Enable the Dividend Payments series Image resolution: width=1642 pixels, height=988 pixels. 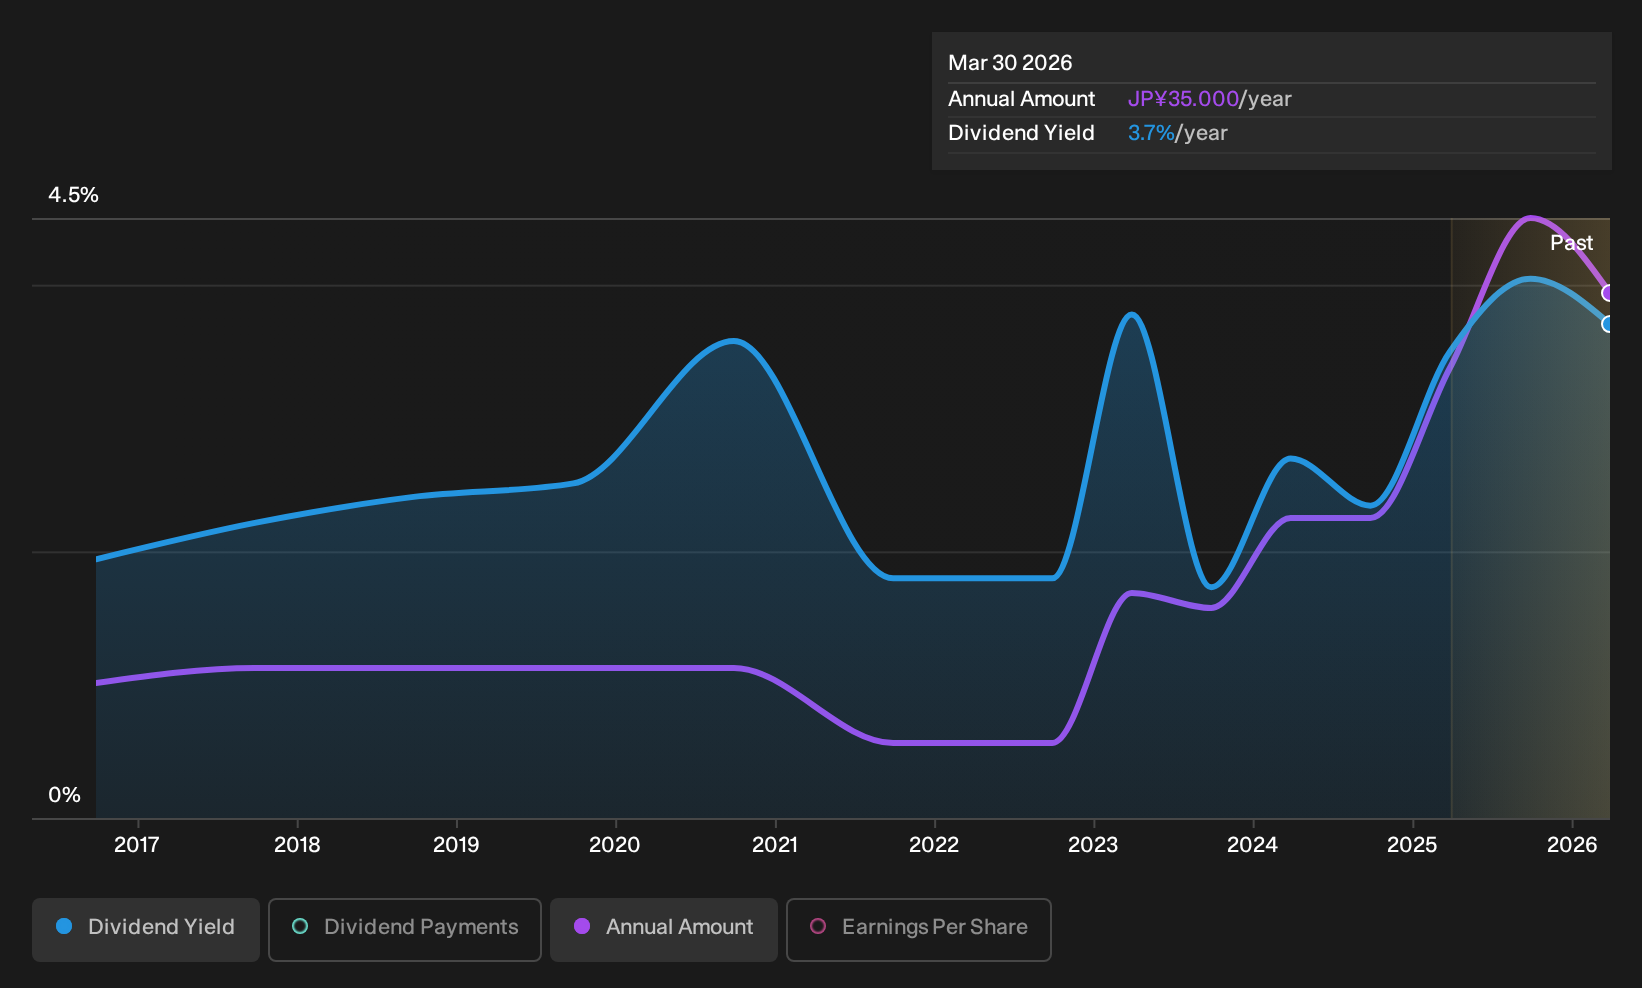click(x=405, y=930)
